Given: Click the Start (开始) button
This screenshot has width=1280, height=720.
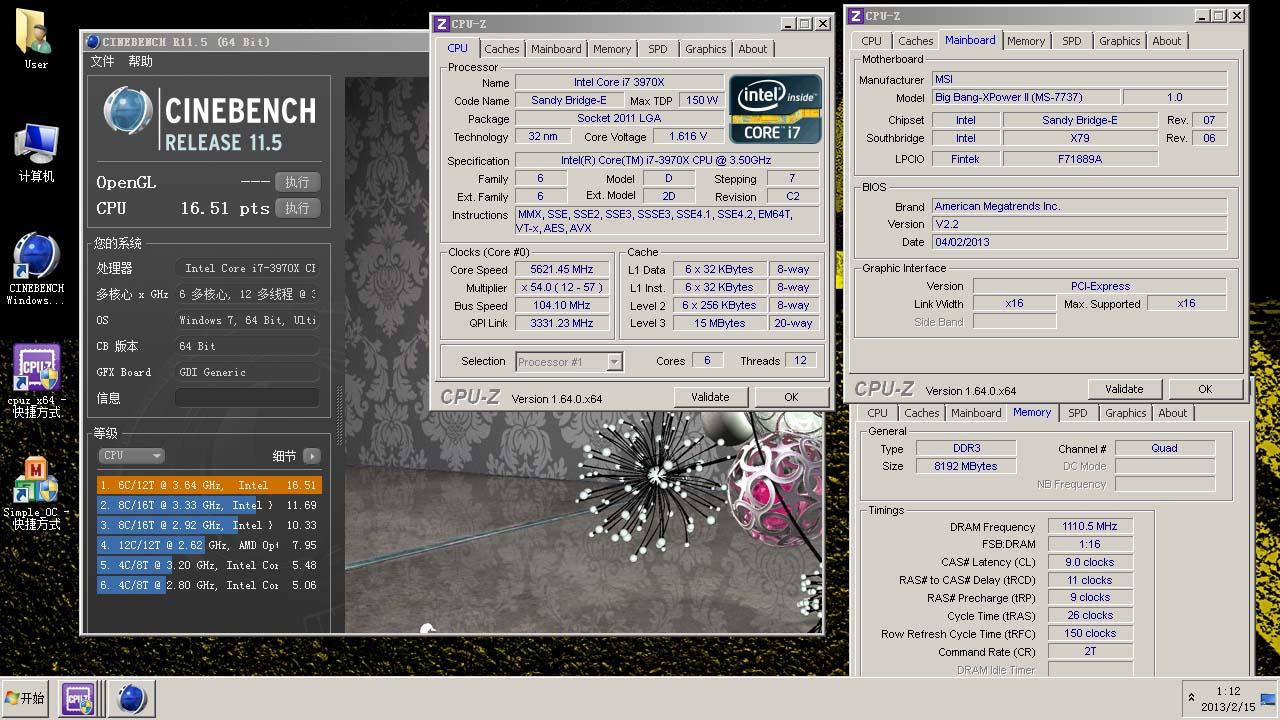Looking at the screenshot, I should tap(26, 698).
